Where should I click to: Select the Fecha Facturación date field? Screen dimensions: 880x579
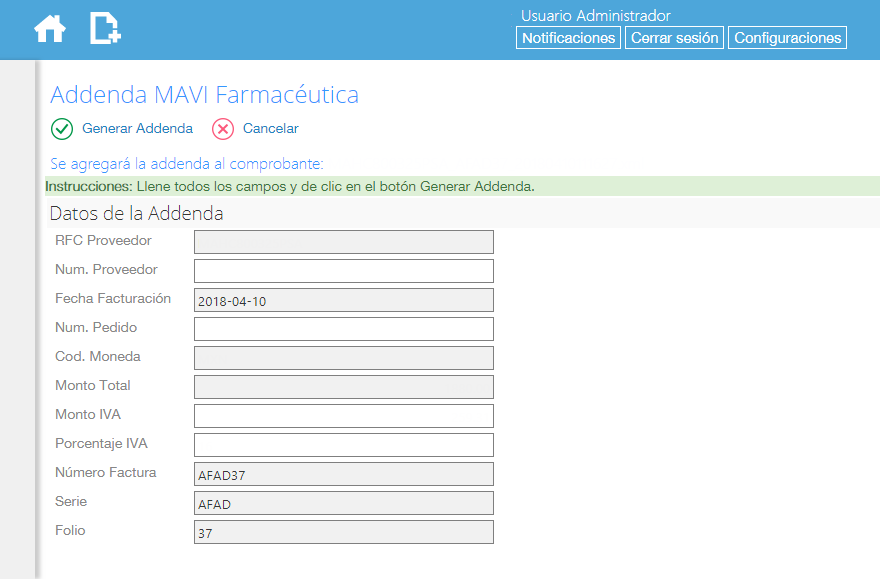tap(343, 300)
